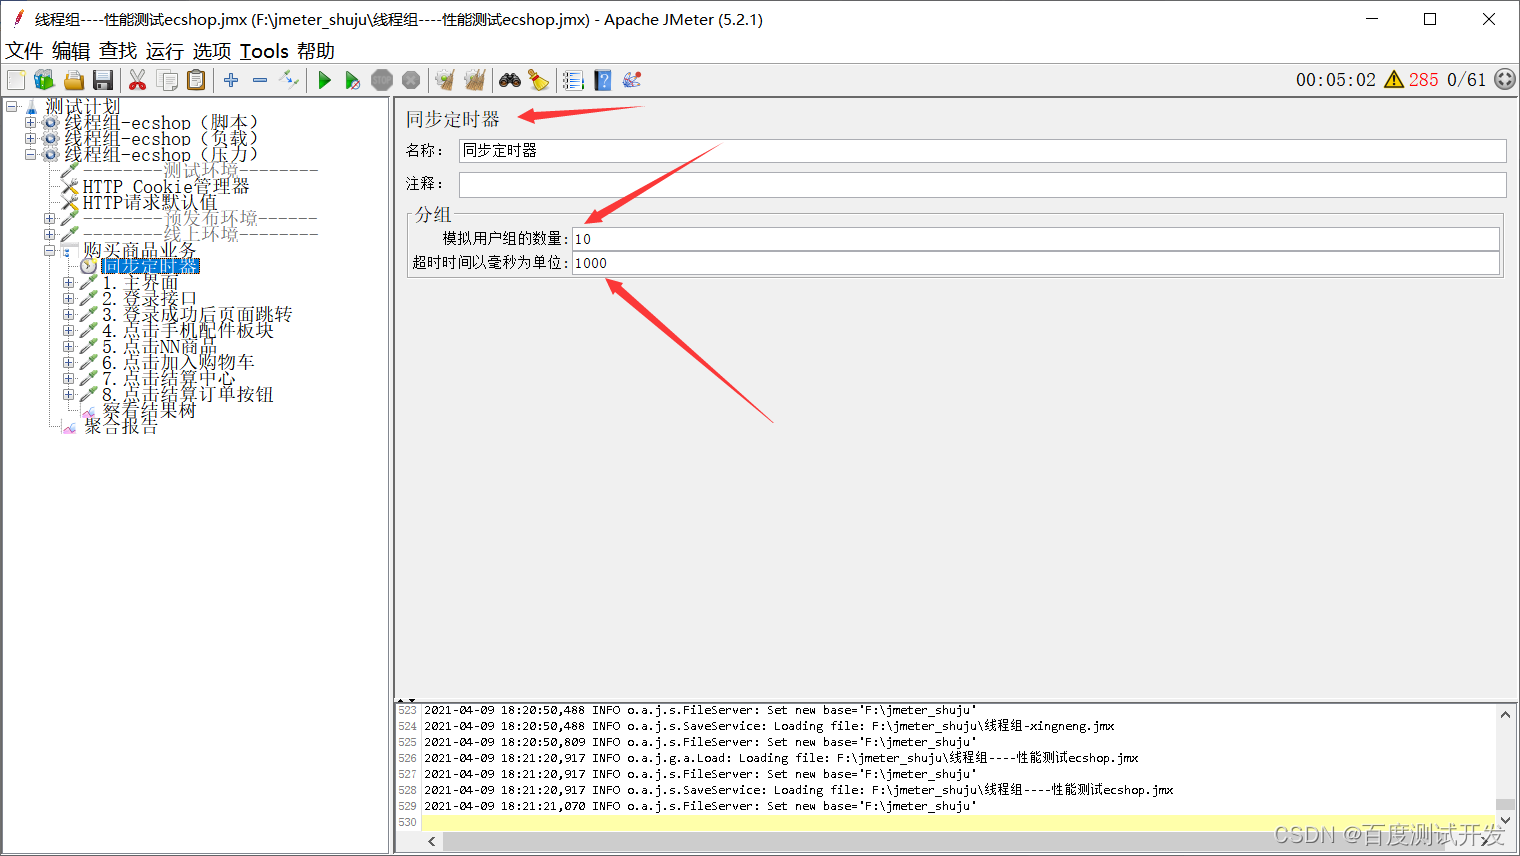The width and height of the screenshot is (1520, 856).
Task: Start the test with green play icon
Action: click(324, 80)
